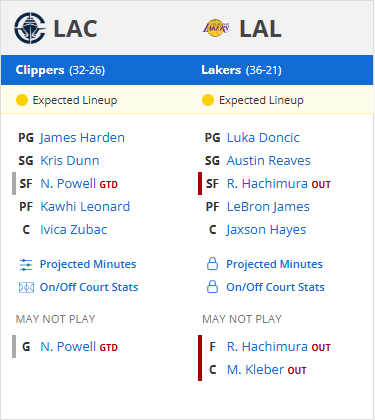Select Kawhi Leonard in the Clippers lineup

tap(85, 207)
